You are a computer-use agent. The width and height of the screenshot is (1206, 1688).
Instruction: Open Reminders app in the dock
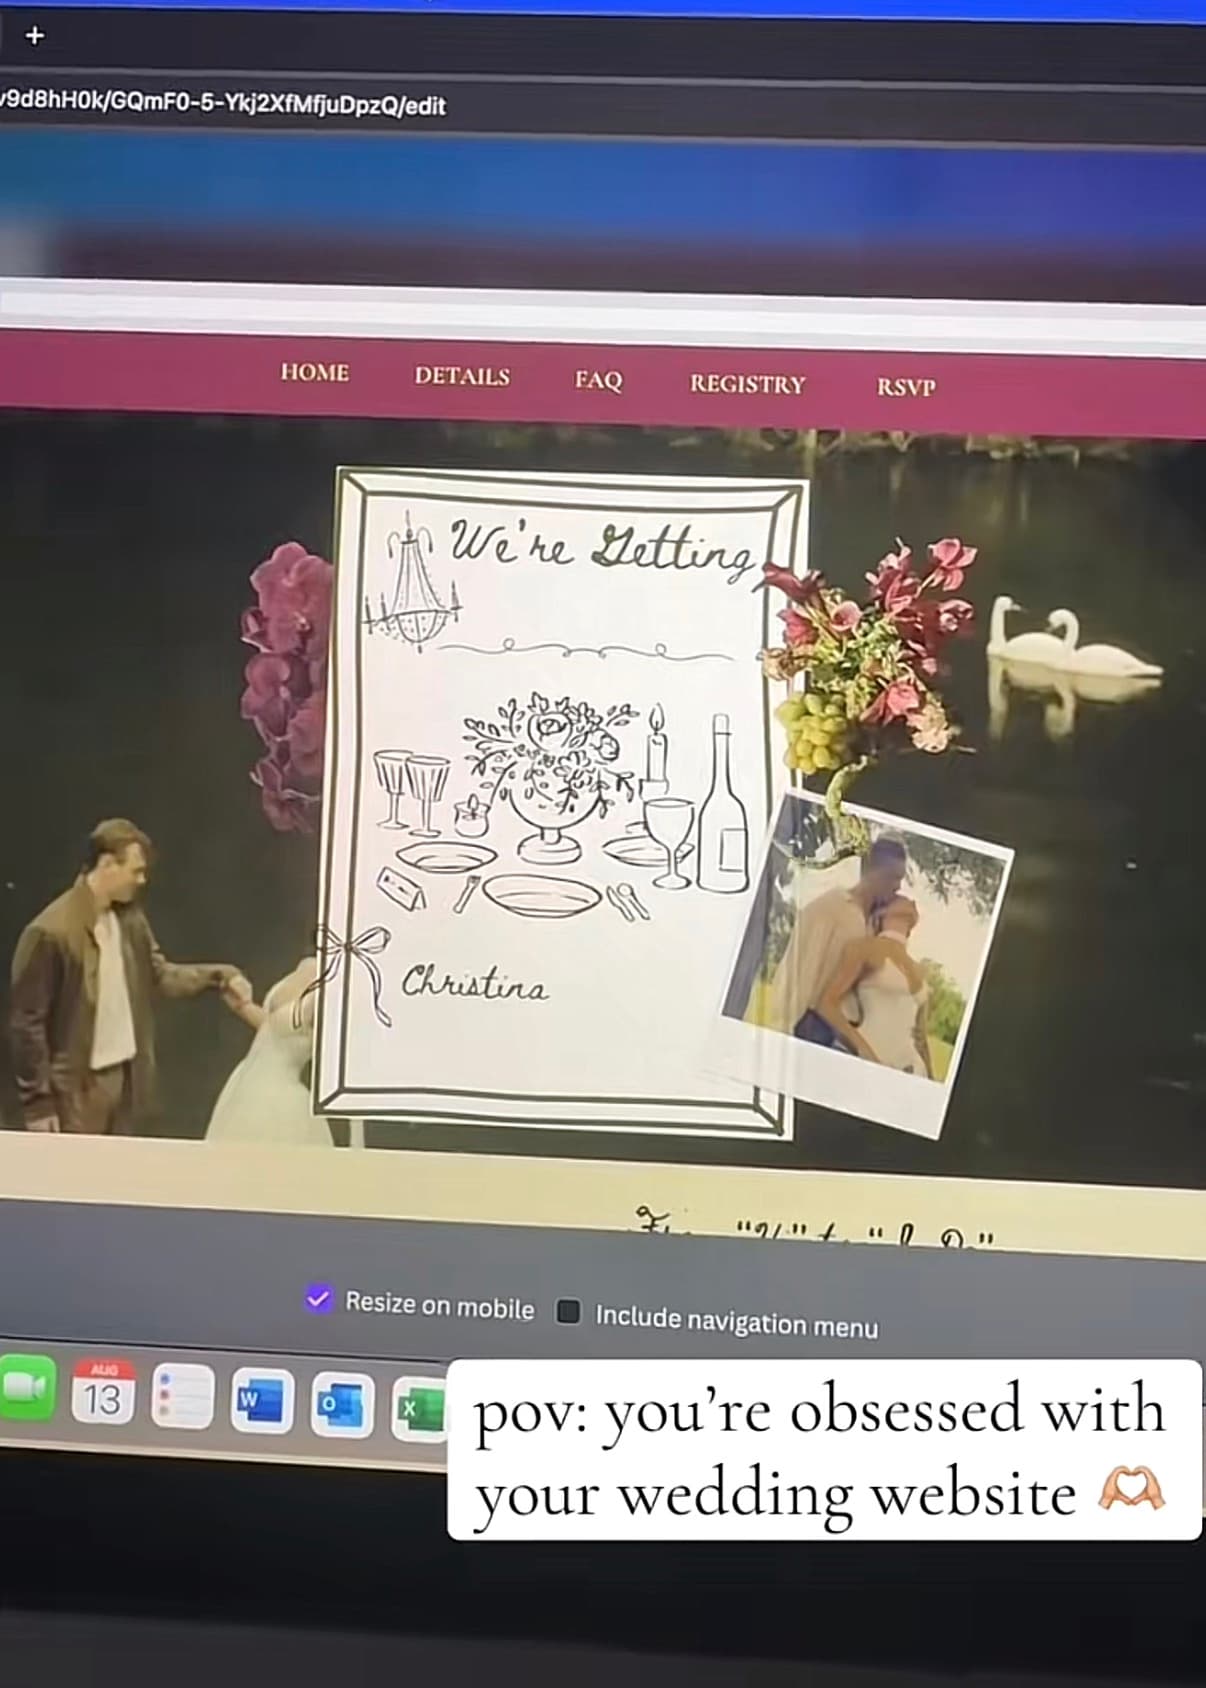click(x=182, y=1396)
